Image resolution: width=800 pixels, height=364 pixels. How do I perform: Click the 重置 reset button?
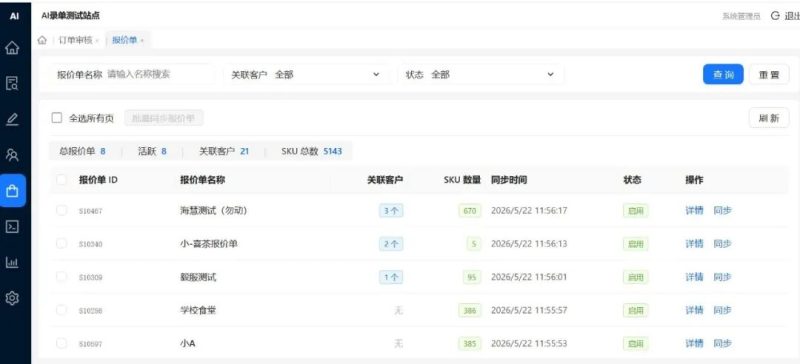(x=769, y=75)
